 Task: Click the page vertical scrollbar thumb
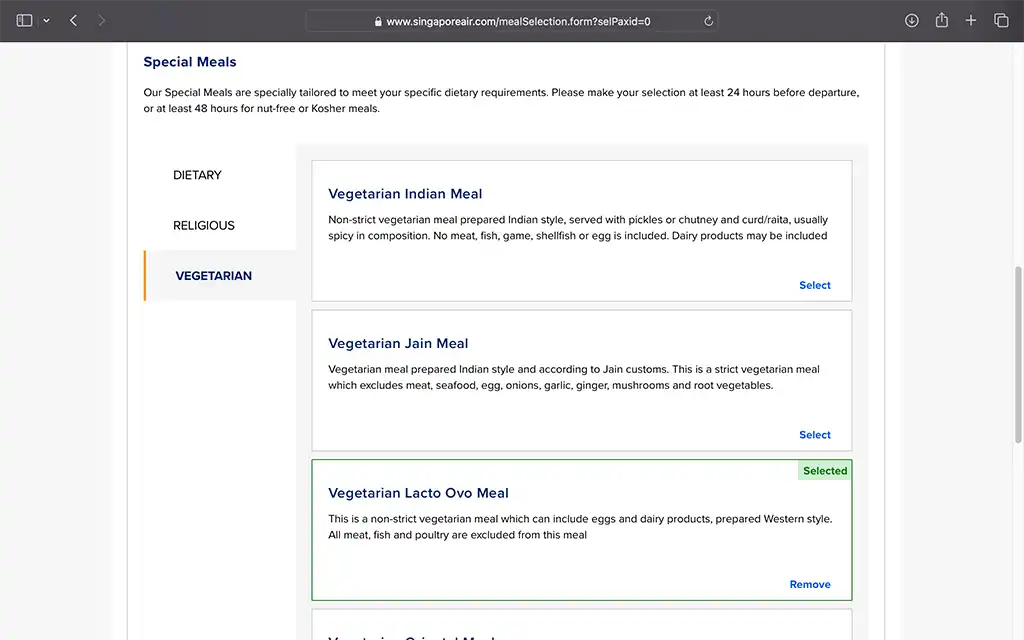(1017, 355)
